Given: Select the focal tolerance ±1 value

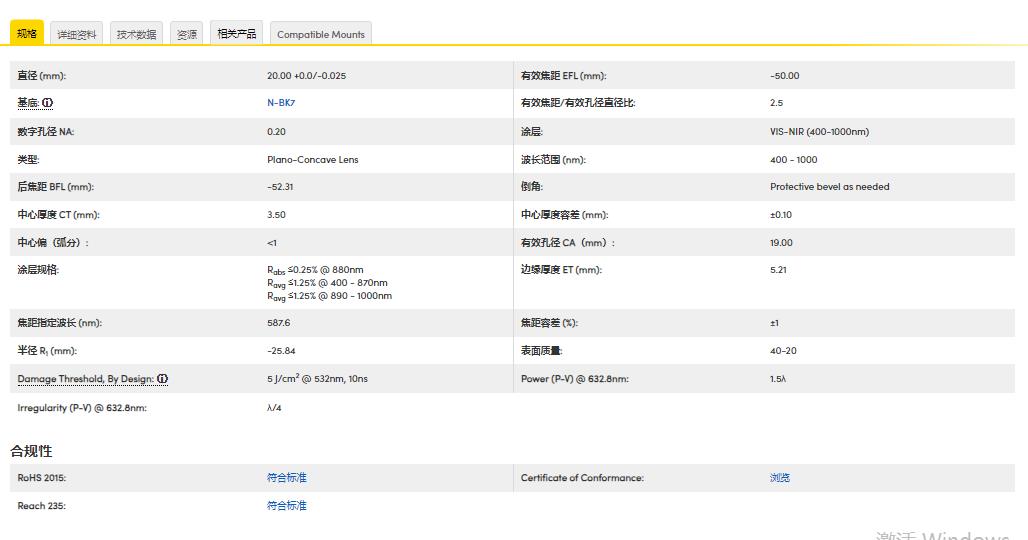Looking at the screenshot, I should pos(774,323).
